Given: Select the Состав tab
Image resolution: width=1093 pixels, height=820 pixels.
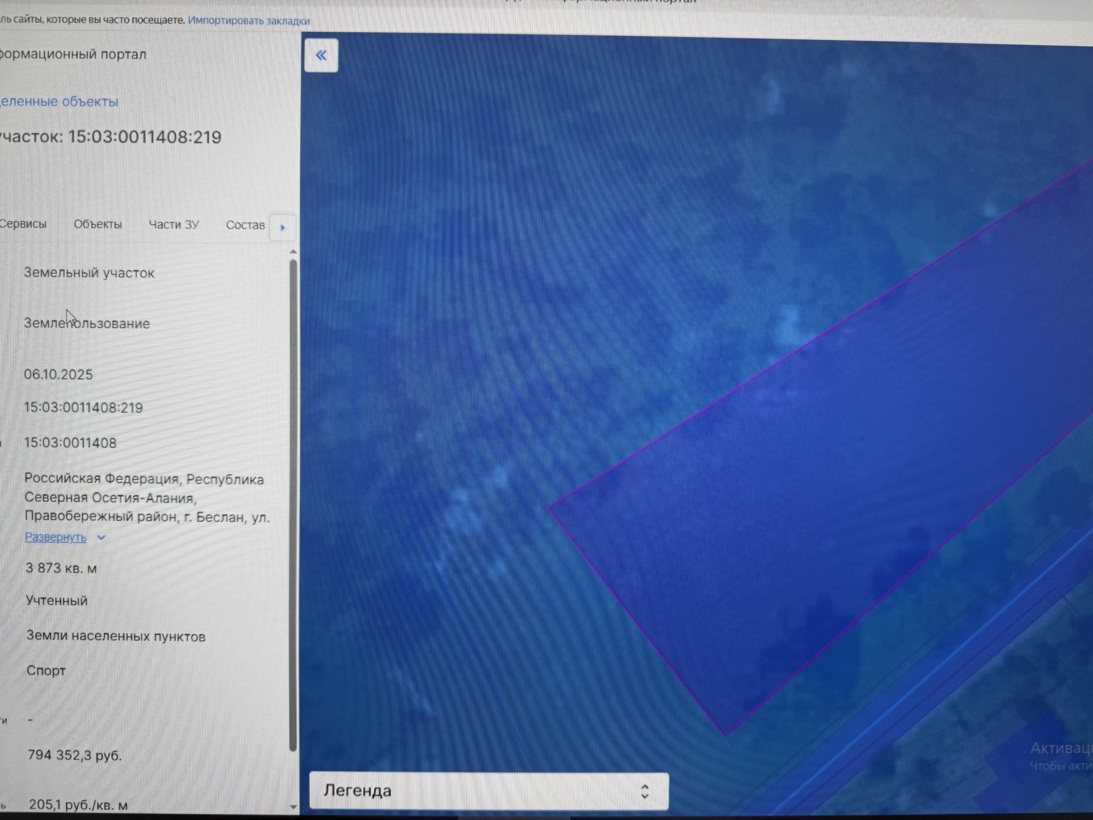Looking at the screenshot, I should (245, 225).
